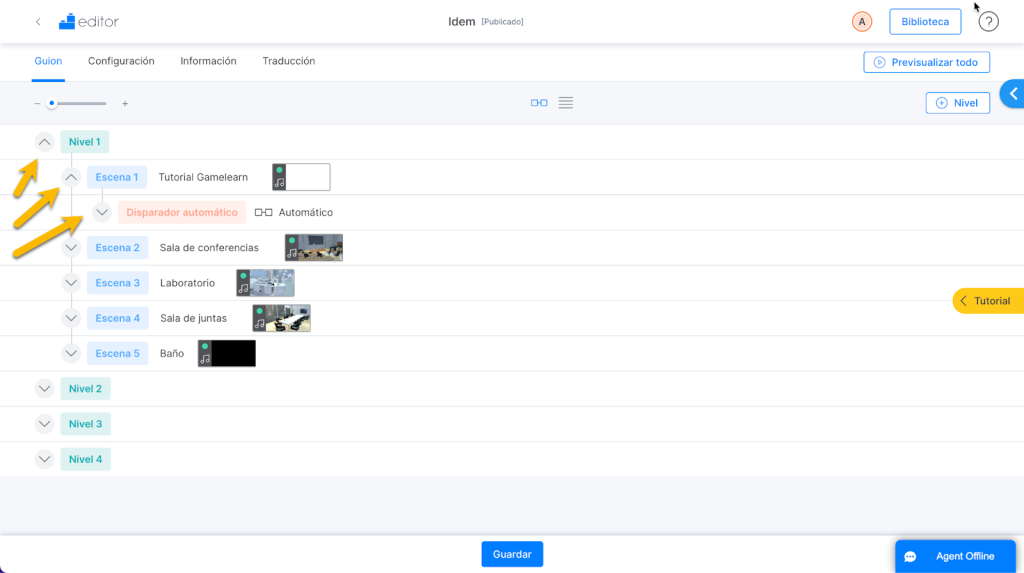This screenshot has height=573, width=1024.
Task: Expand the Disparador automático row
Action: 102,212
